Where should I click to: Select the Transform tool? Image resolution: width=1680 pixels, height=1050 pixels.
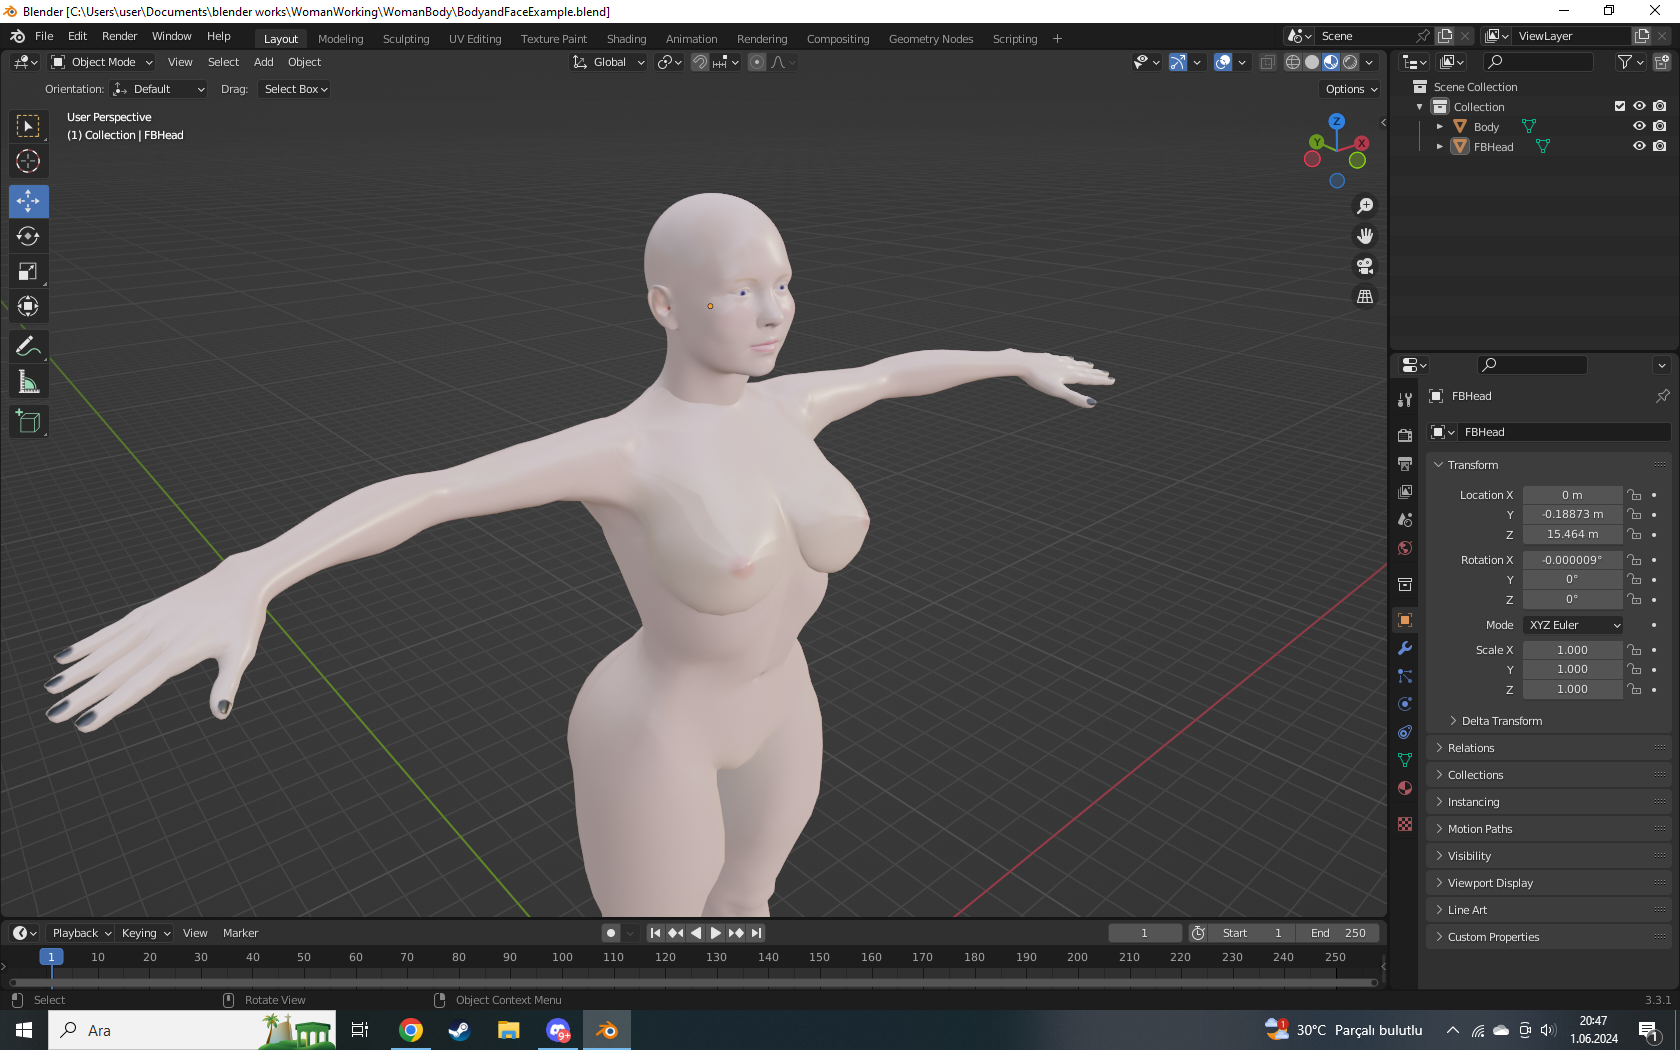click(x=28, y=306)
